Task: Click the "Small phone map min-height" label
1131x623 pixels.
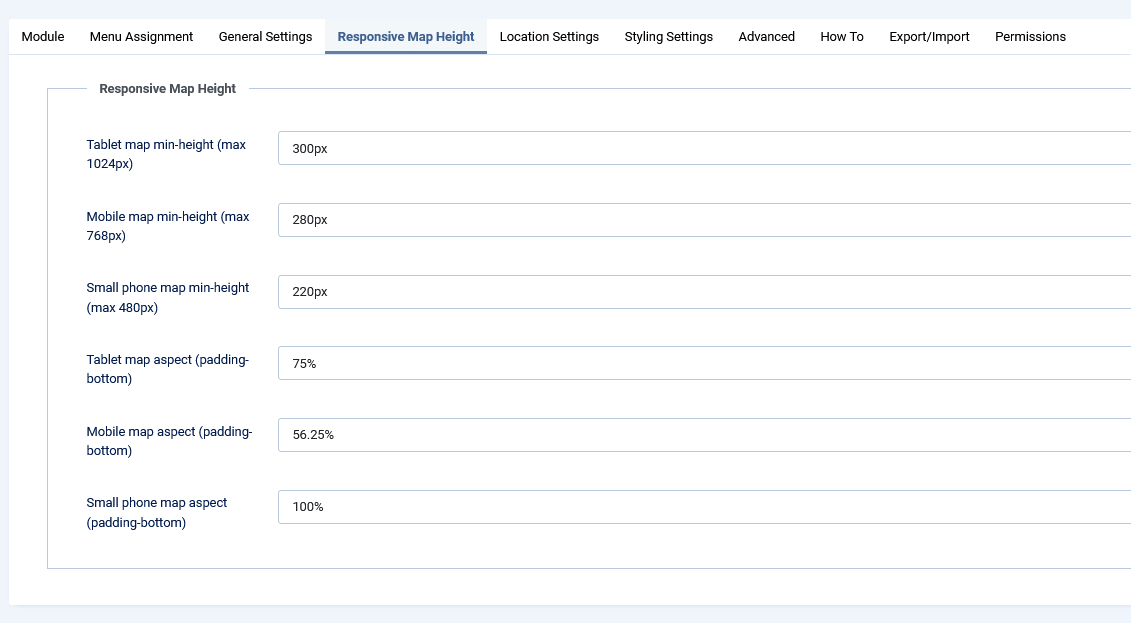Action: click(x=167, y=297)
